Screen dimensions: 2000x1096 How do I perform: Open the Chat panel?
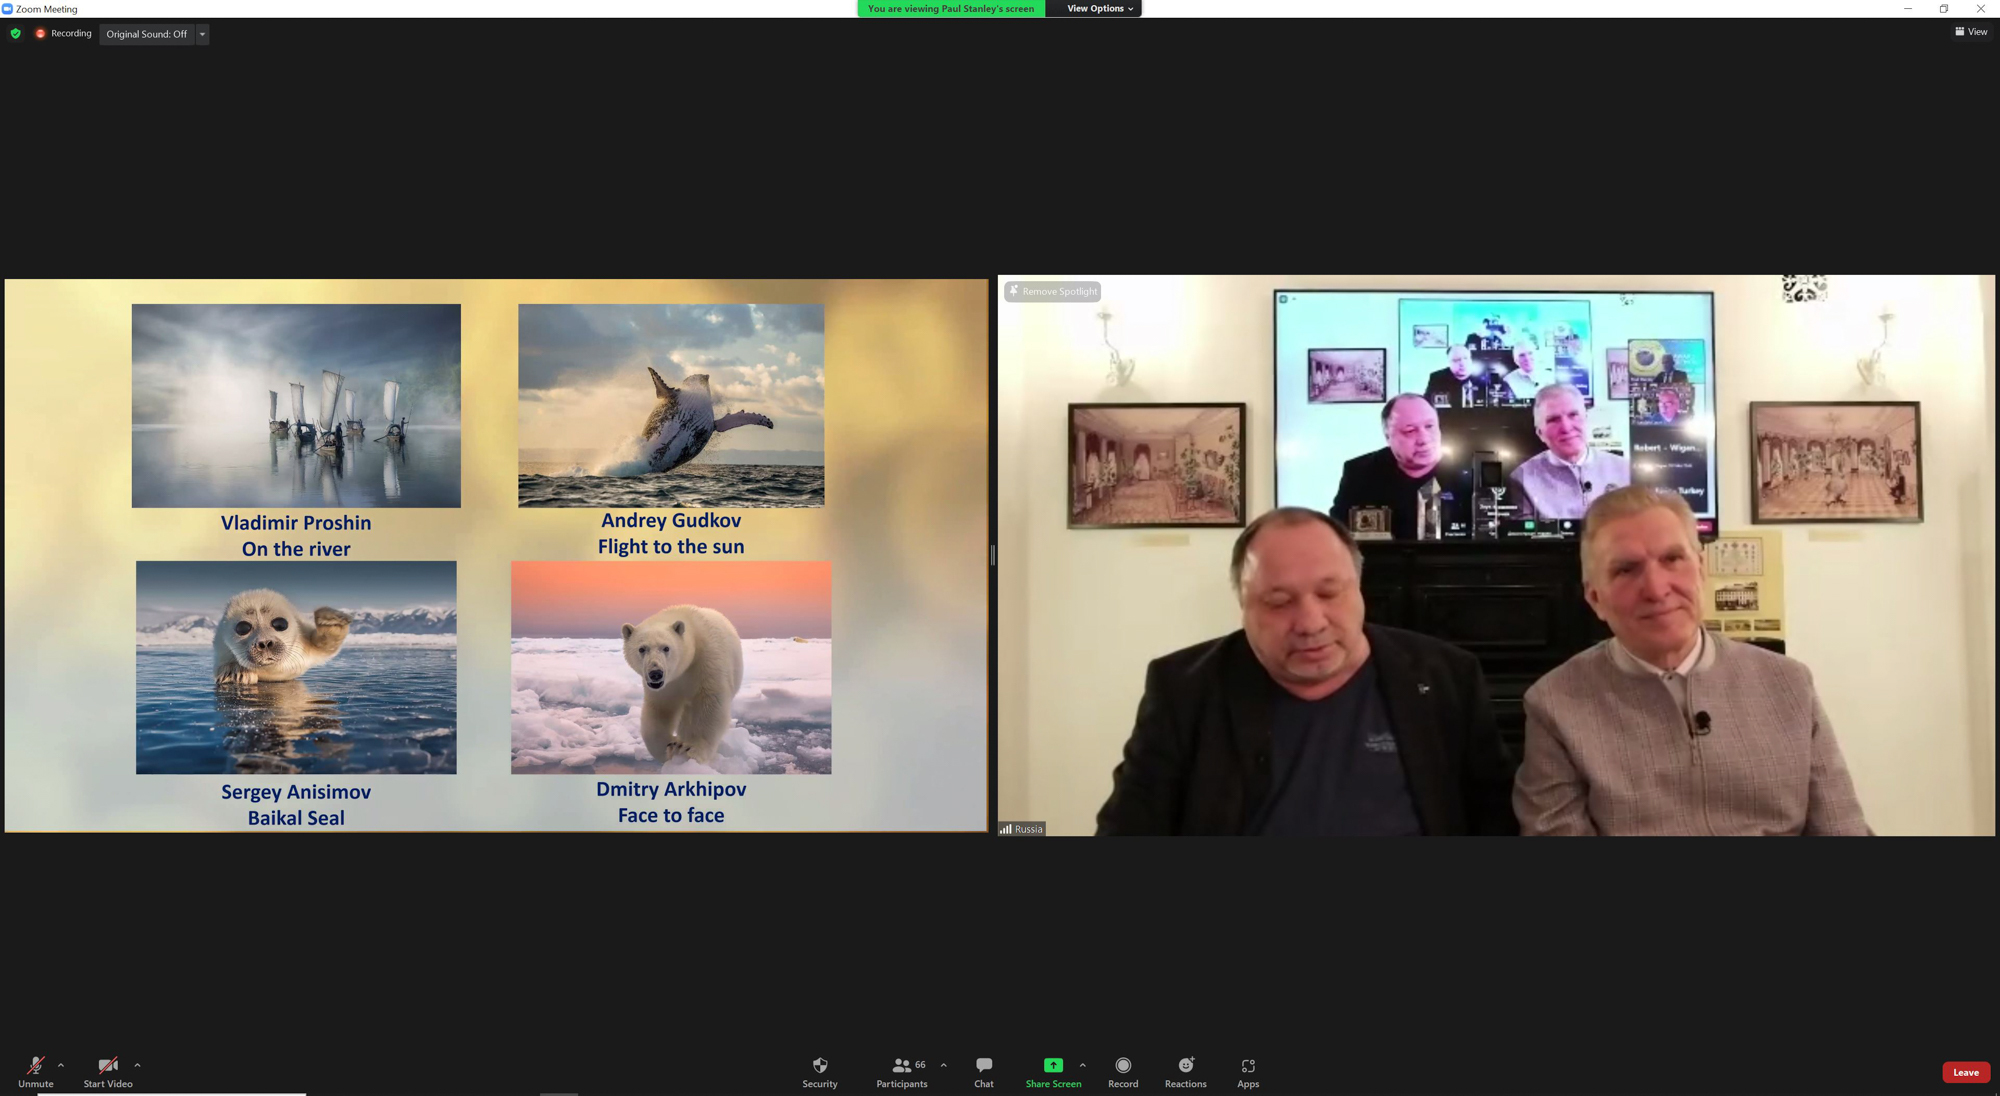tap(983, 1066)
